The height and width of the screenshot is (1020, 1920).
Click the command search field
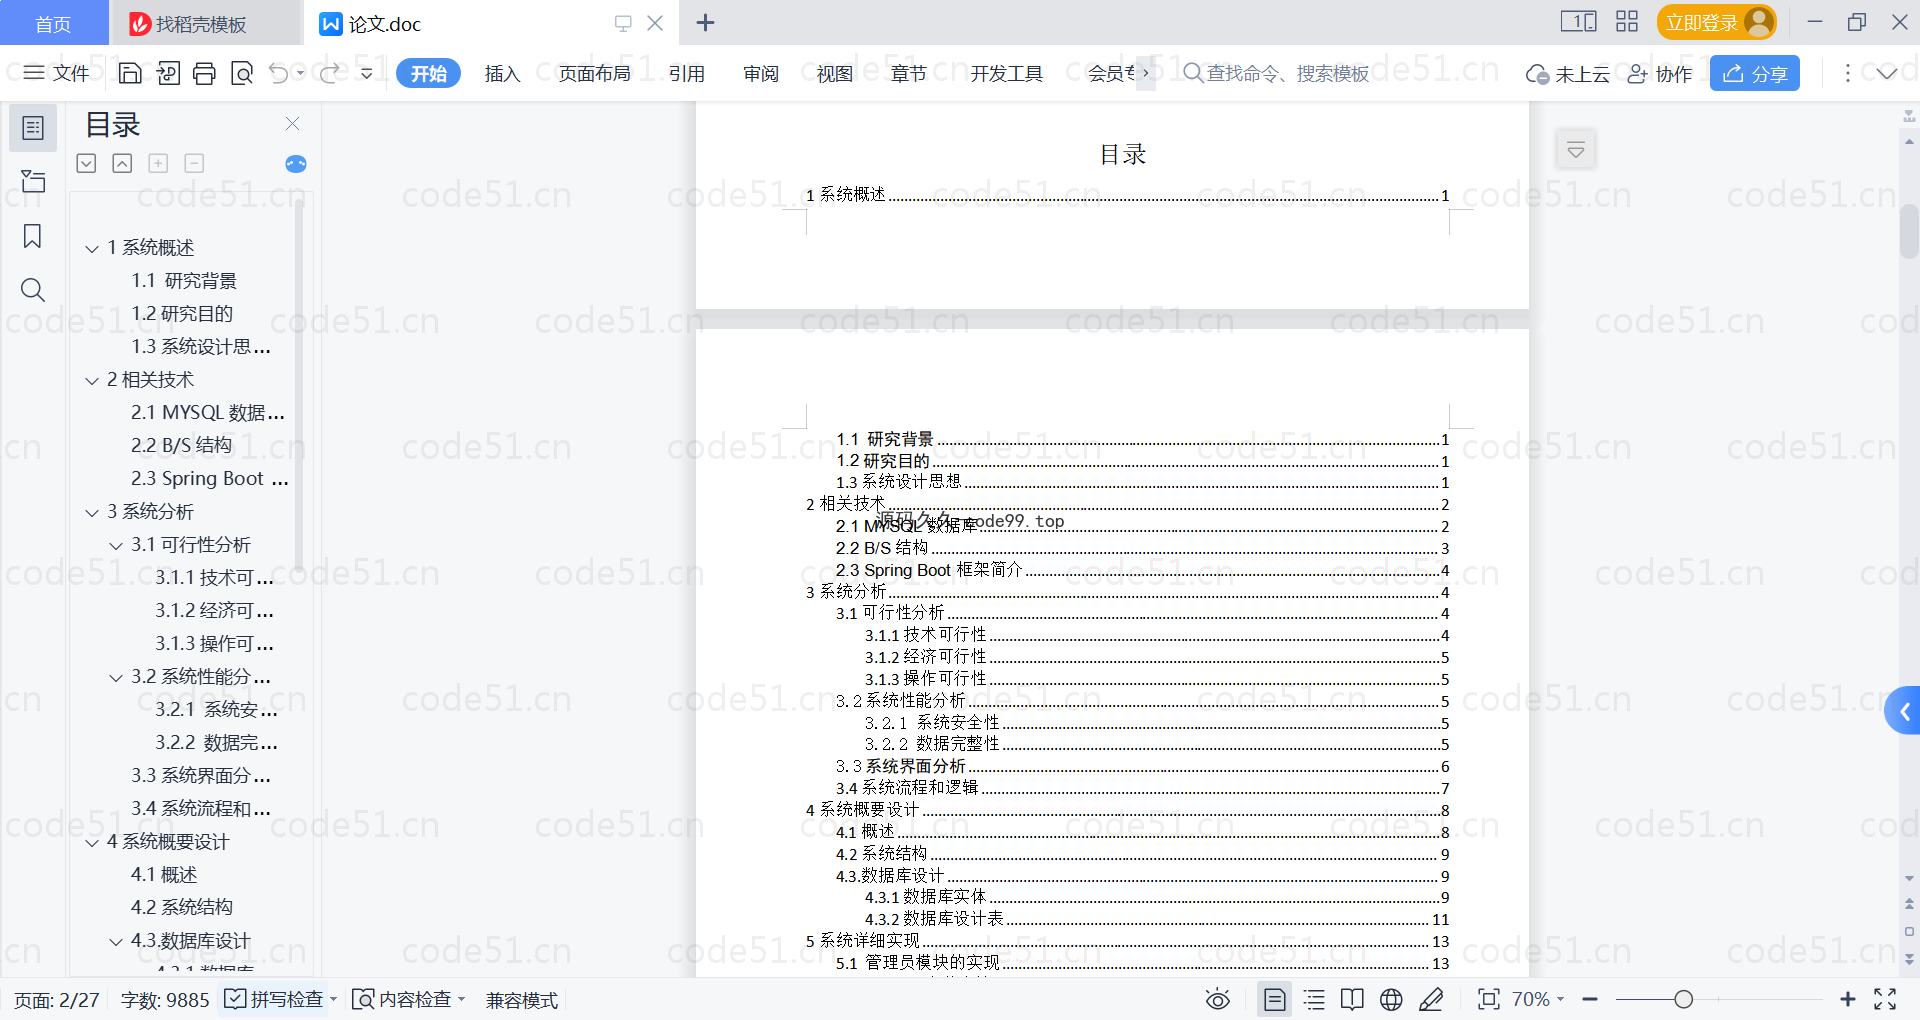[1277, 73]
